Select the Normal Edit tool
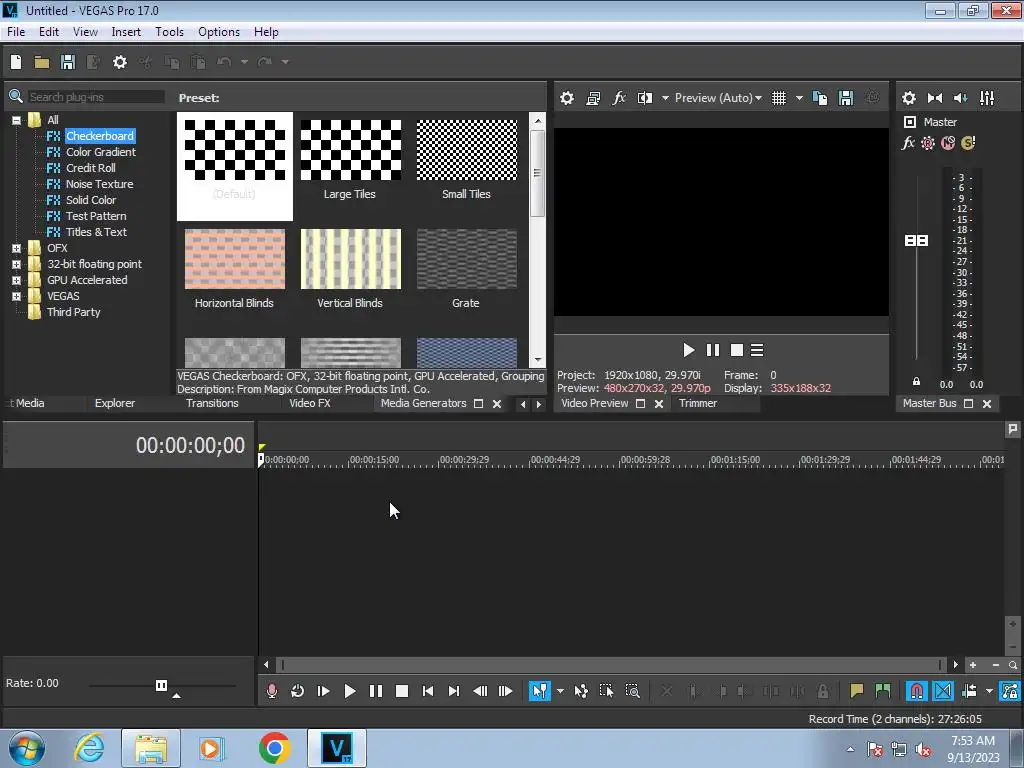Viewport: 1024px width, 768px height. click(539, 691)
